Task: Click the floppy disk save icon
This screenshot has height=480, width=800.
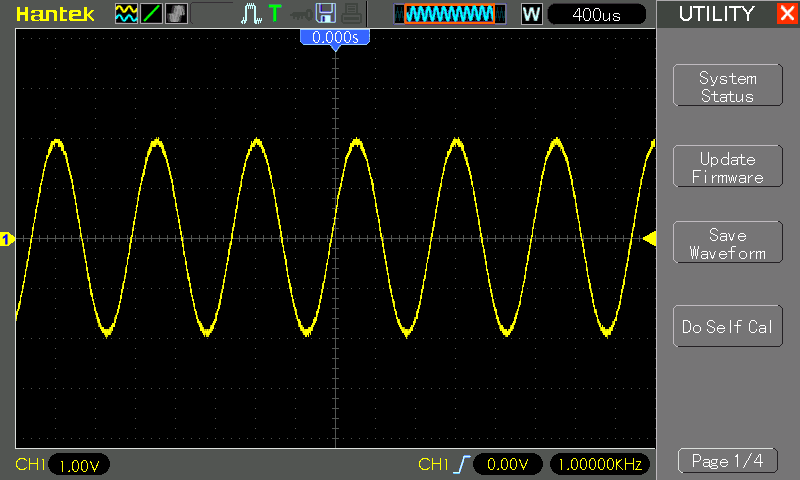Action: pos(326,13)
